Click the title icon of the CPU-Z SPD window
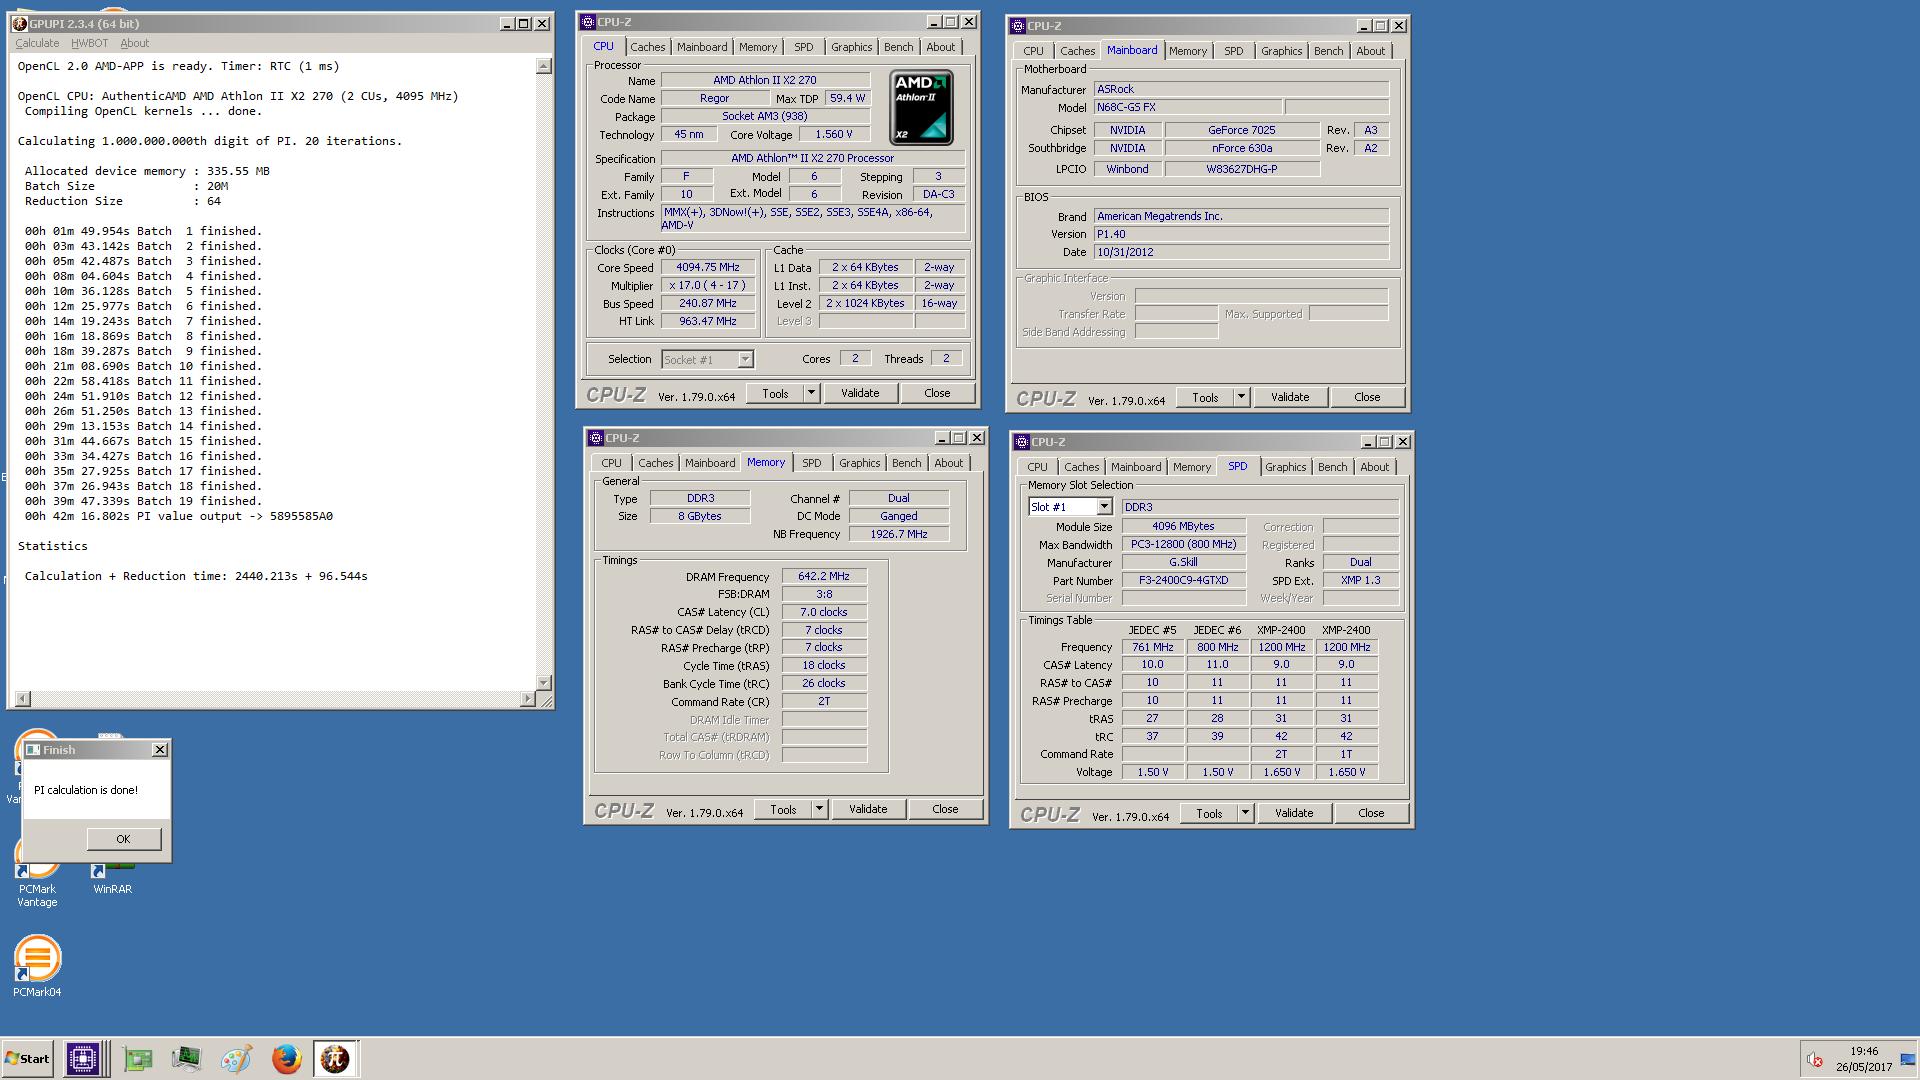1920x1080 pixels. [x=1022, y=442]
